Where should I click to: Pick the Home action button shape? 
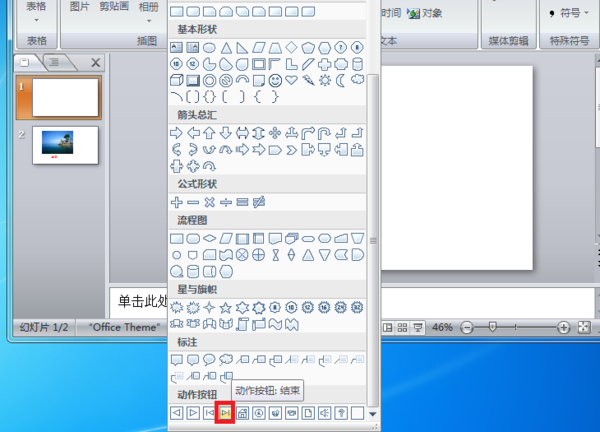[242, 412]
